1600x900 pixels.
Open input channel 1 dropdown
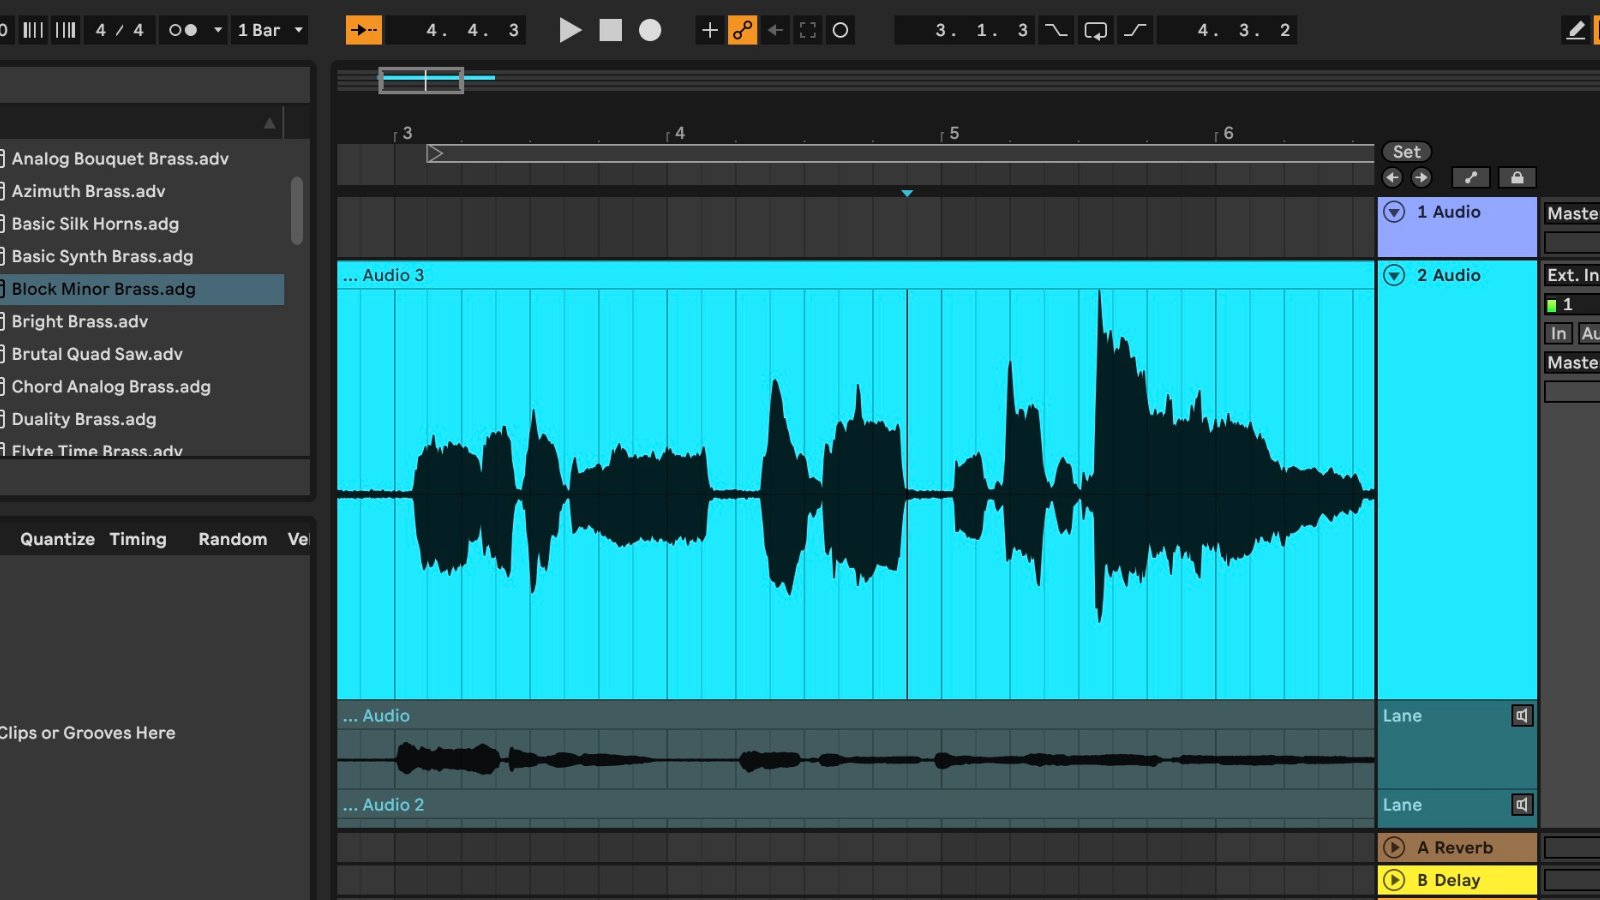coord(1572,304)
